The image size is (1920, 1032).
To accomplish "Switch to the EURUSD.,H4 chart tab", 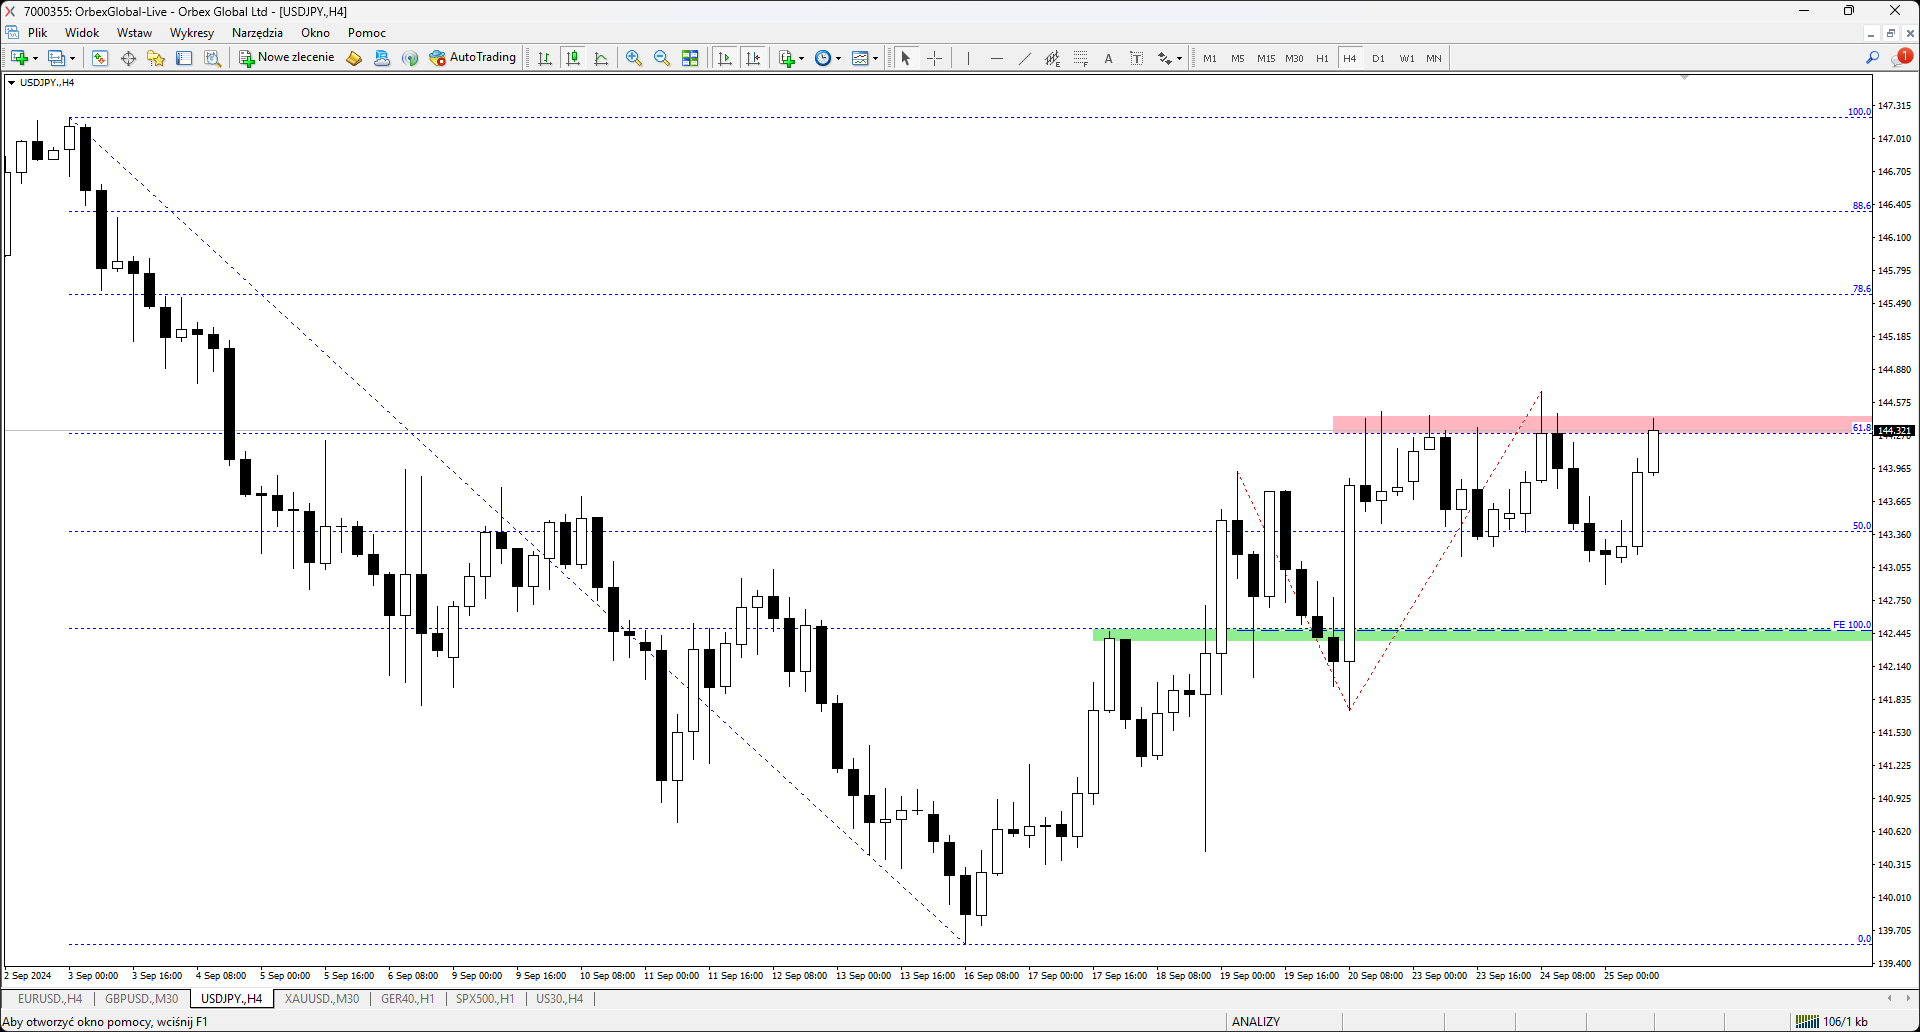I will tap(50, 999).
